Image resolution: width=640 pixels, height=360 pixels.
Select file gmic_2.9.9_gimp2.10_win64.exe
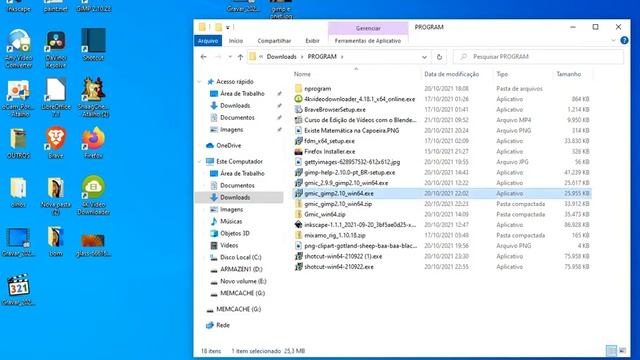[346, 183]
